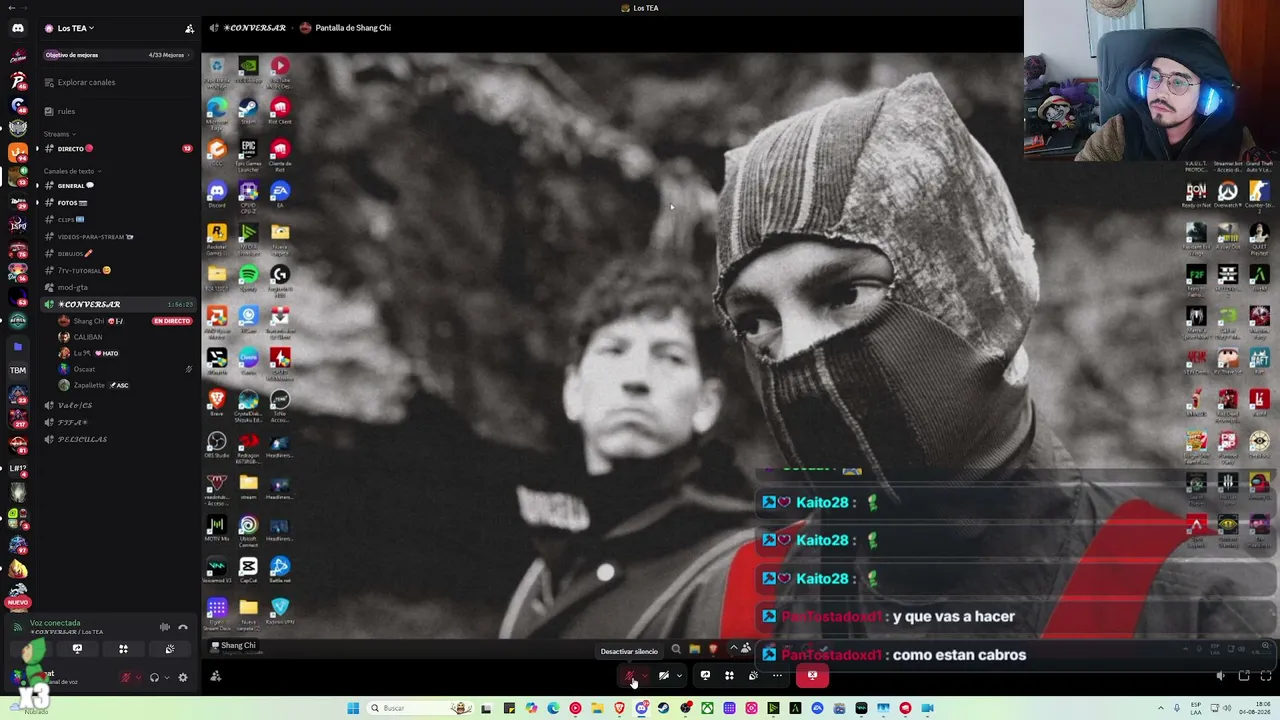Unmute microphone in user panel
The width and height of the screenshot is (1280, 720).
(x=126, y=677)
